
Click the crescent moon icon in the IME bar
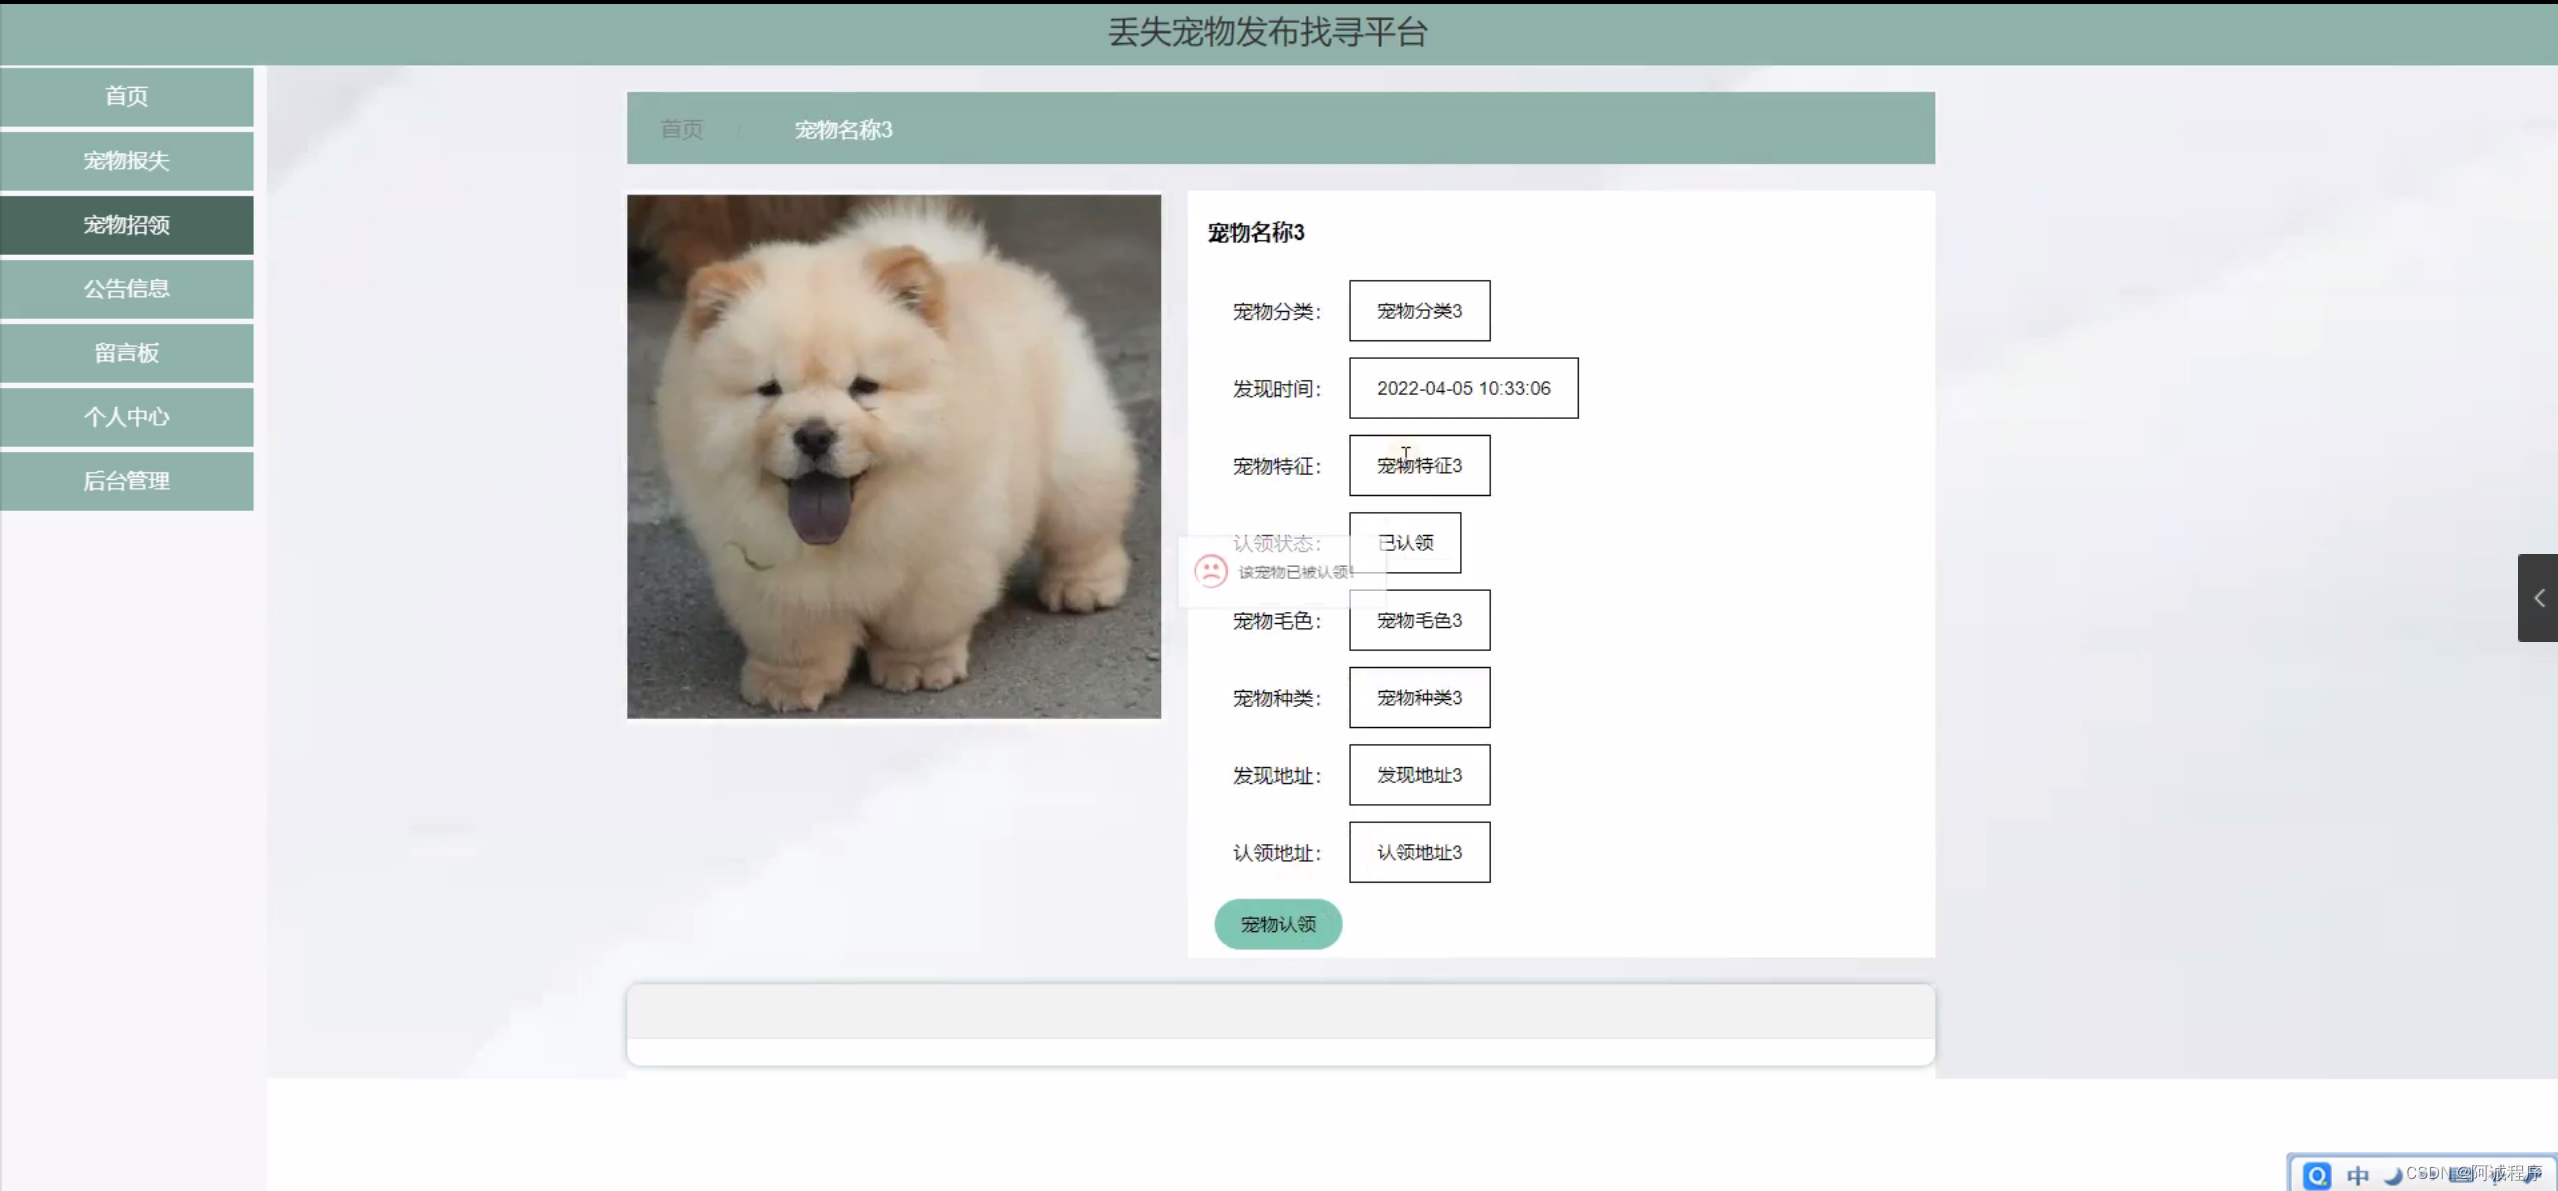(2393, 1176)
